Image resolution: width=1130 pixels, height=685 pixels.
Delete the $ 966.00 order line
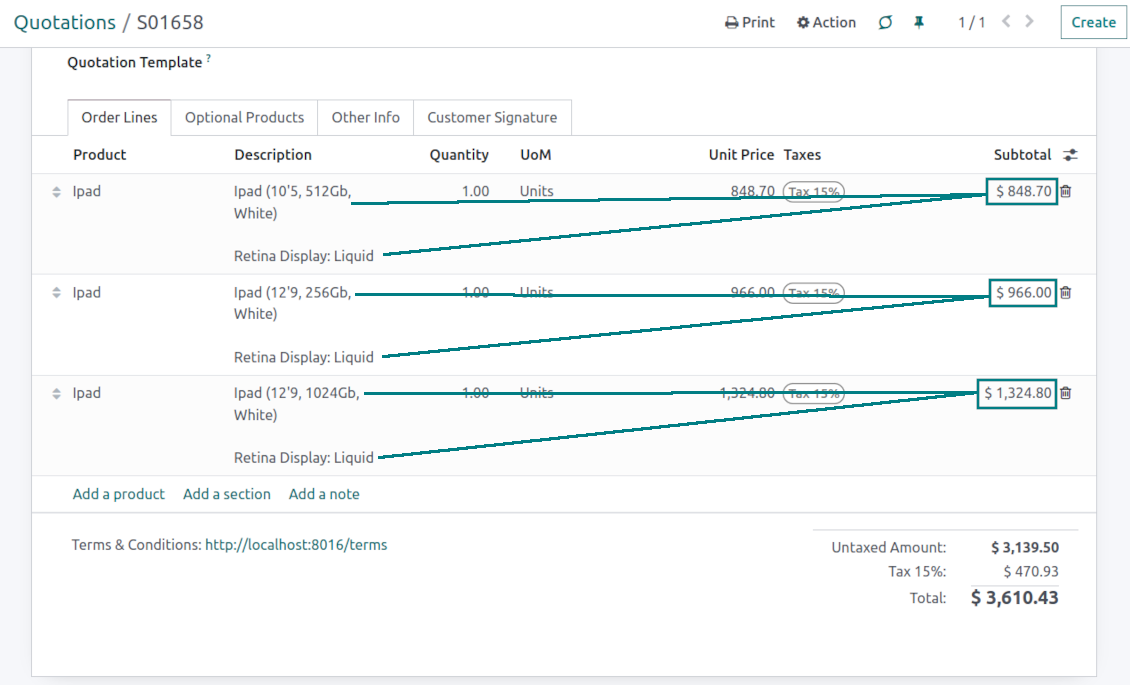[x=1066, y=292]
